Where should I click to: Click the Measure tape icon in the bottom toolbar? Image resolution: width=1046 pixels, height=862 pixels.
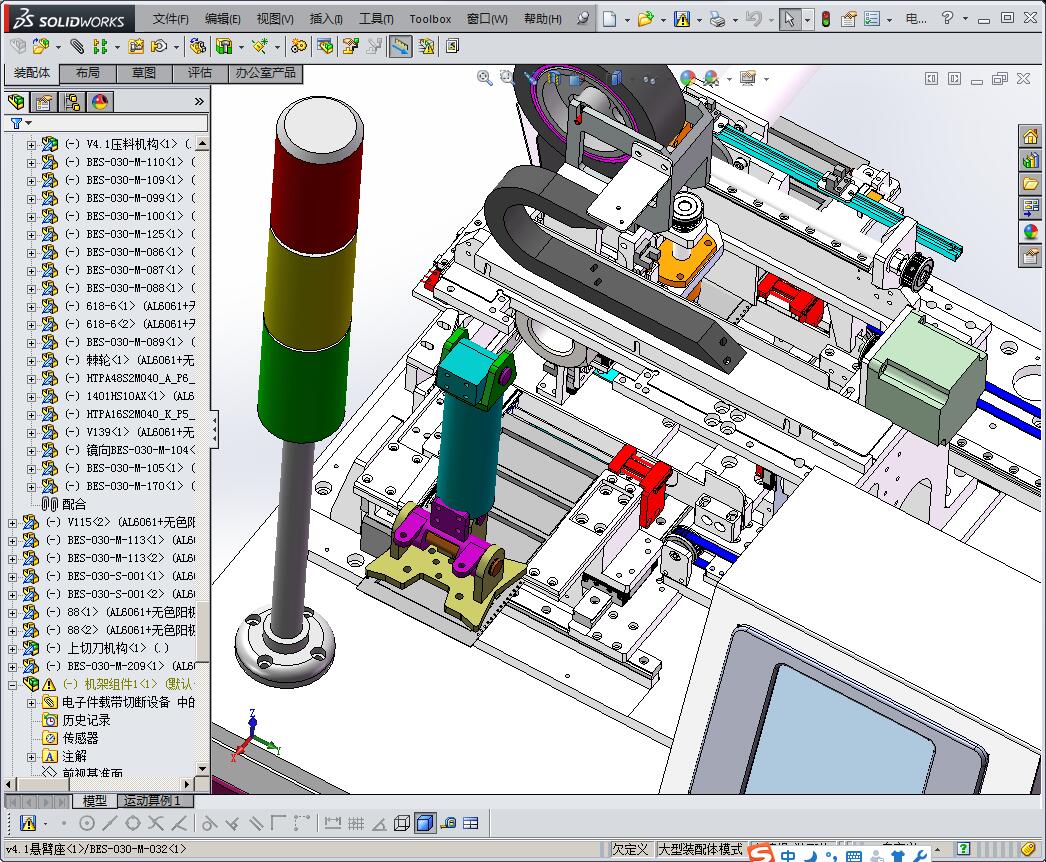click(x=448, y=823)
